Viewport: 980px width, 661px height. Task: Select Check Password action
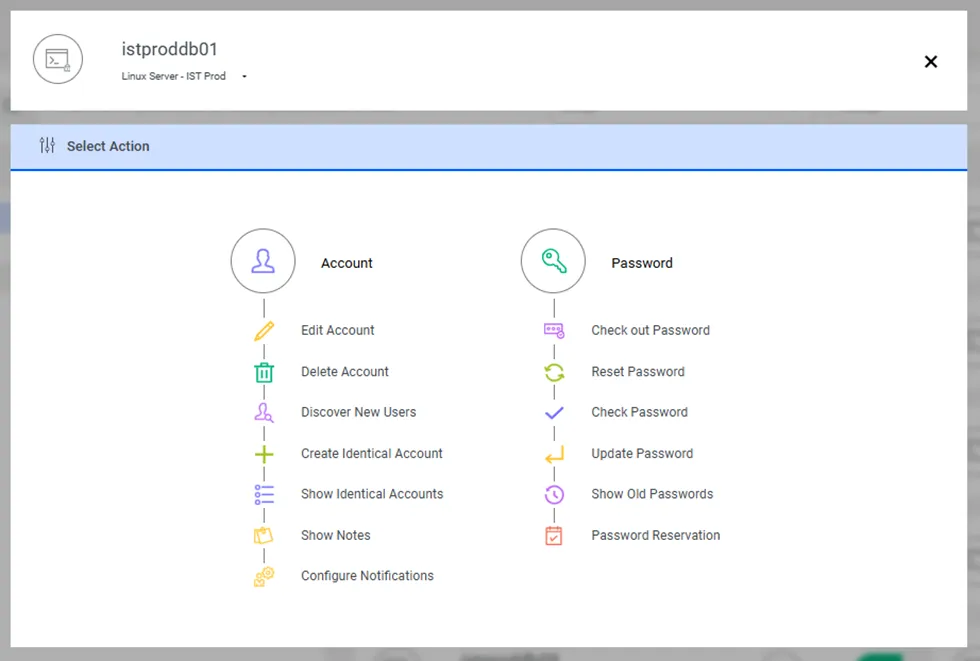click(639, 412)
